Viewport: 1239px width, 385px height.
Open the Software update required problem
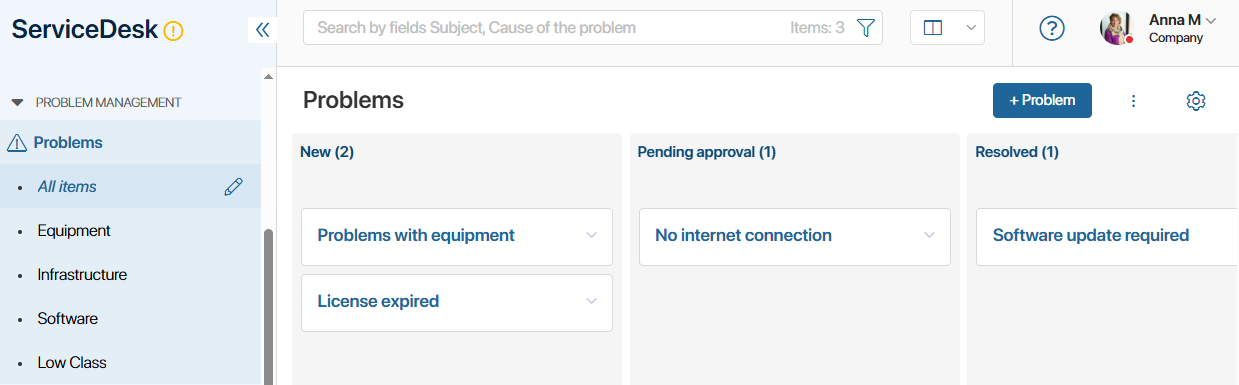(1091, 235)
